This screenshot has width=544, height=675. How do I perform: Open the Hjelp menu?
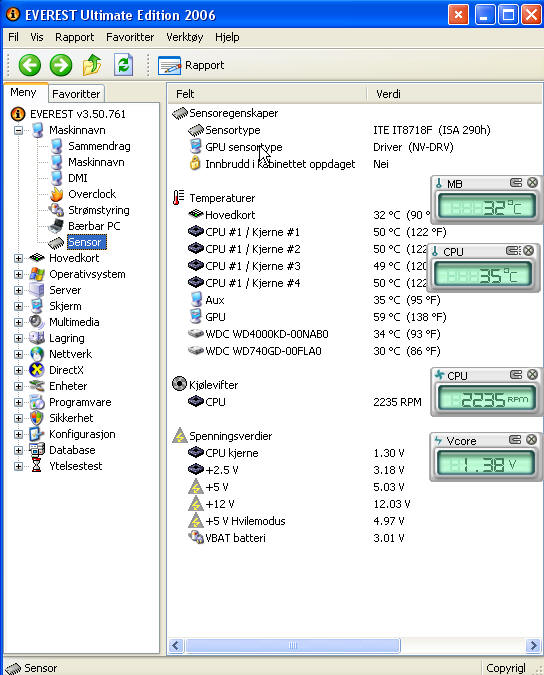[227, 37]
